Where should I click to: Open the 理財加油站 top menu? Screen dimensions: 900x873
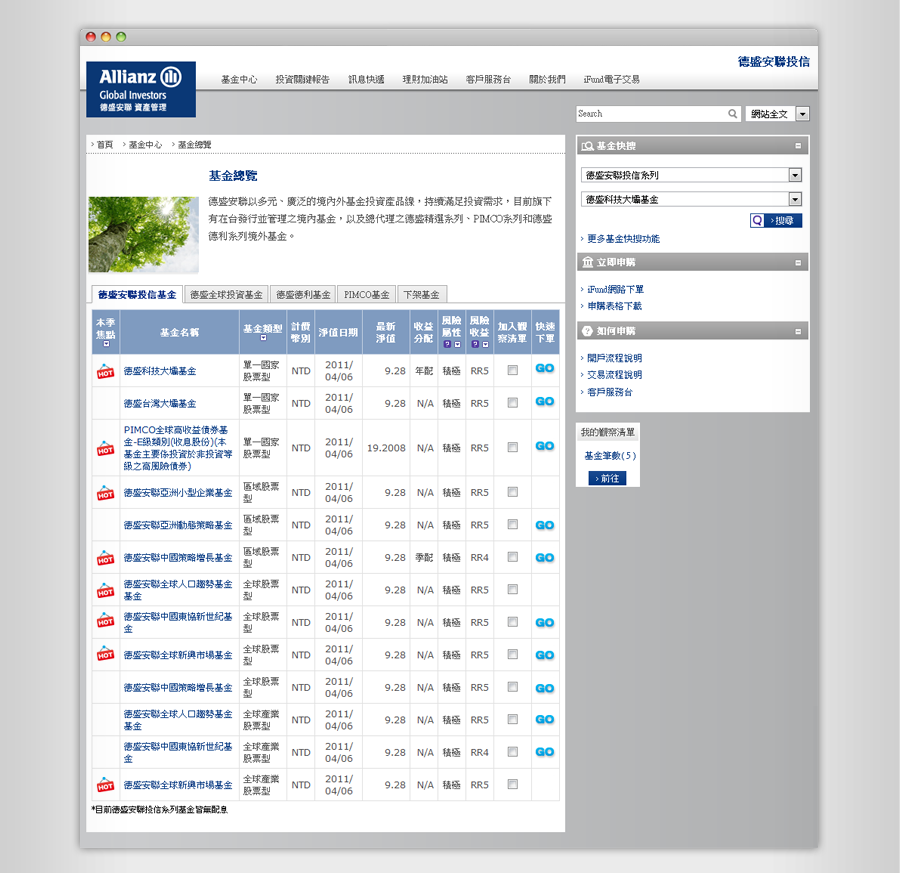[x=425, y=79]
